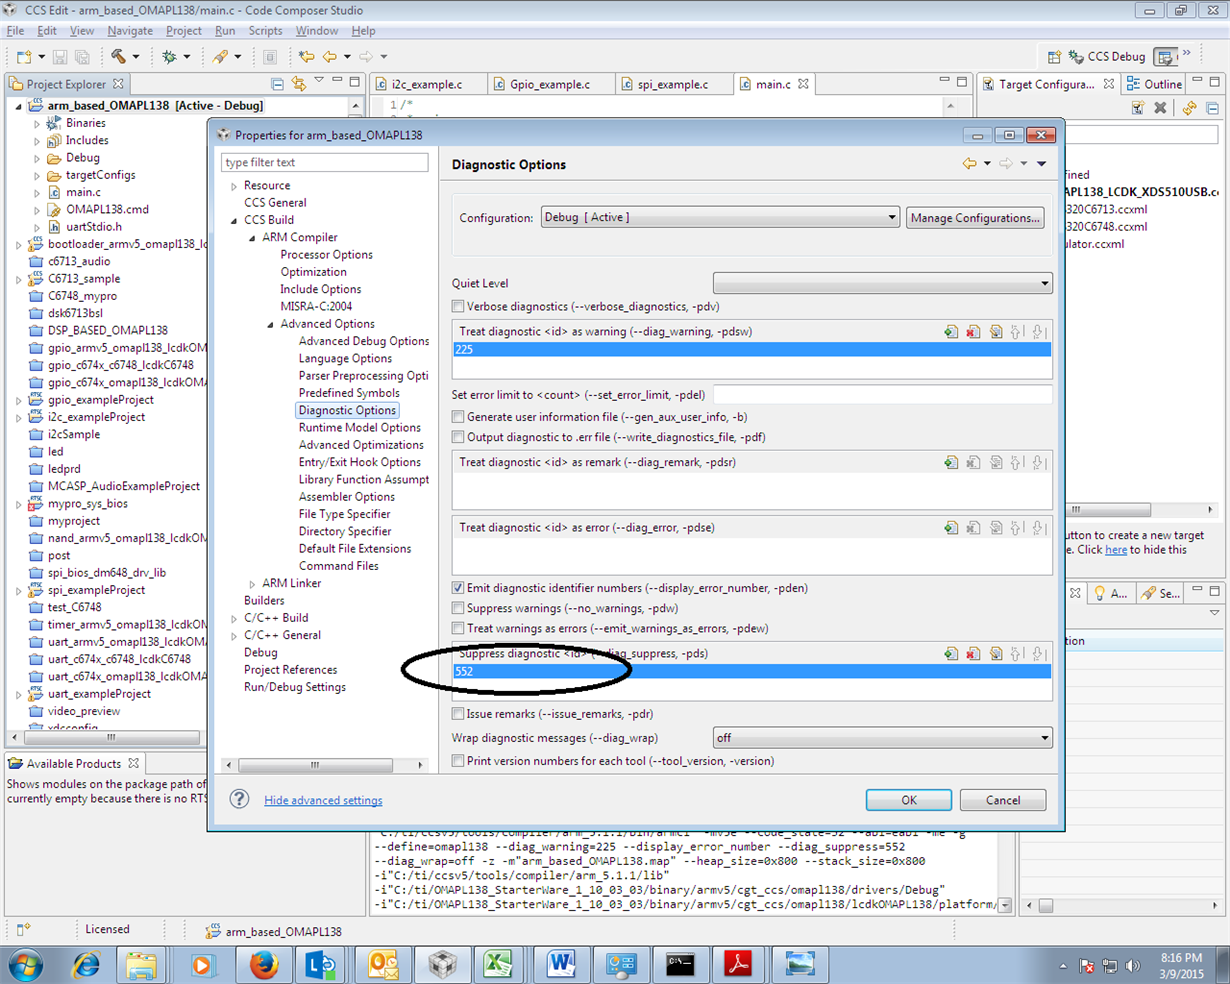The image size is (1230, 984).
Task: Open Adobe Reader from the taskbar
Action: coord(739,965)
